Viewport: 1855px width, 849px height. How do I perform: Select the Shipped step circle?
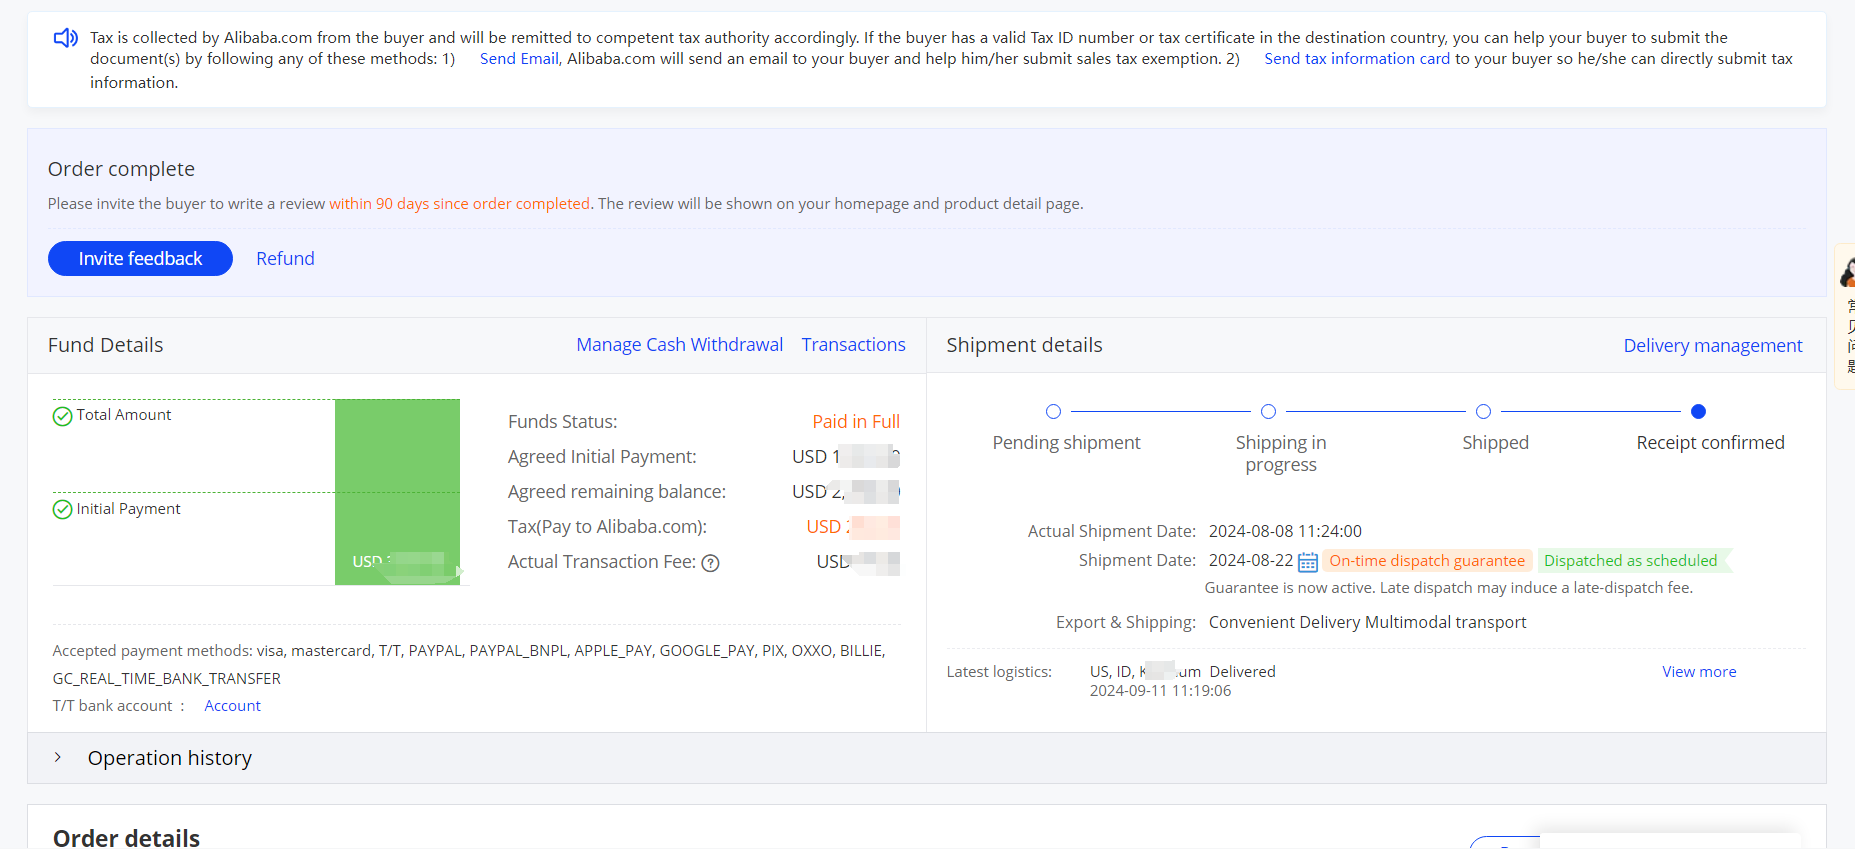coord(1483,411)
